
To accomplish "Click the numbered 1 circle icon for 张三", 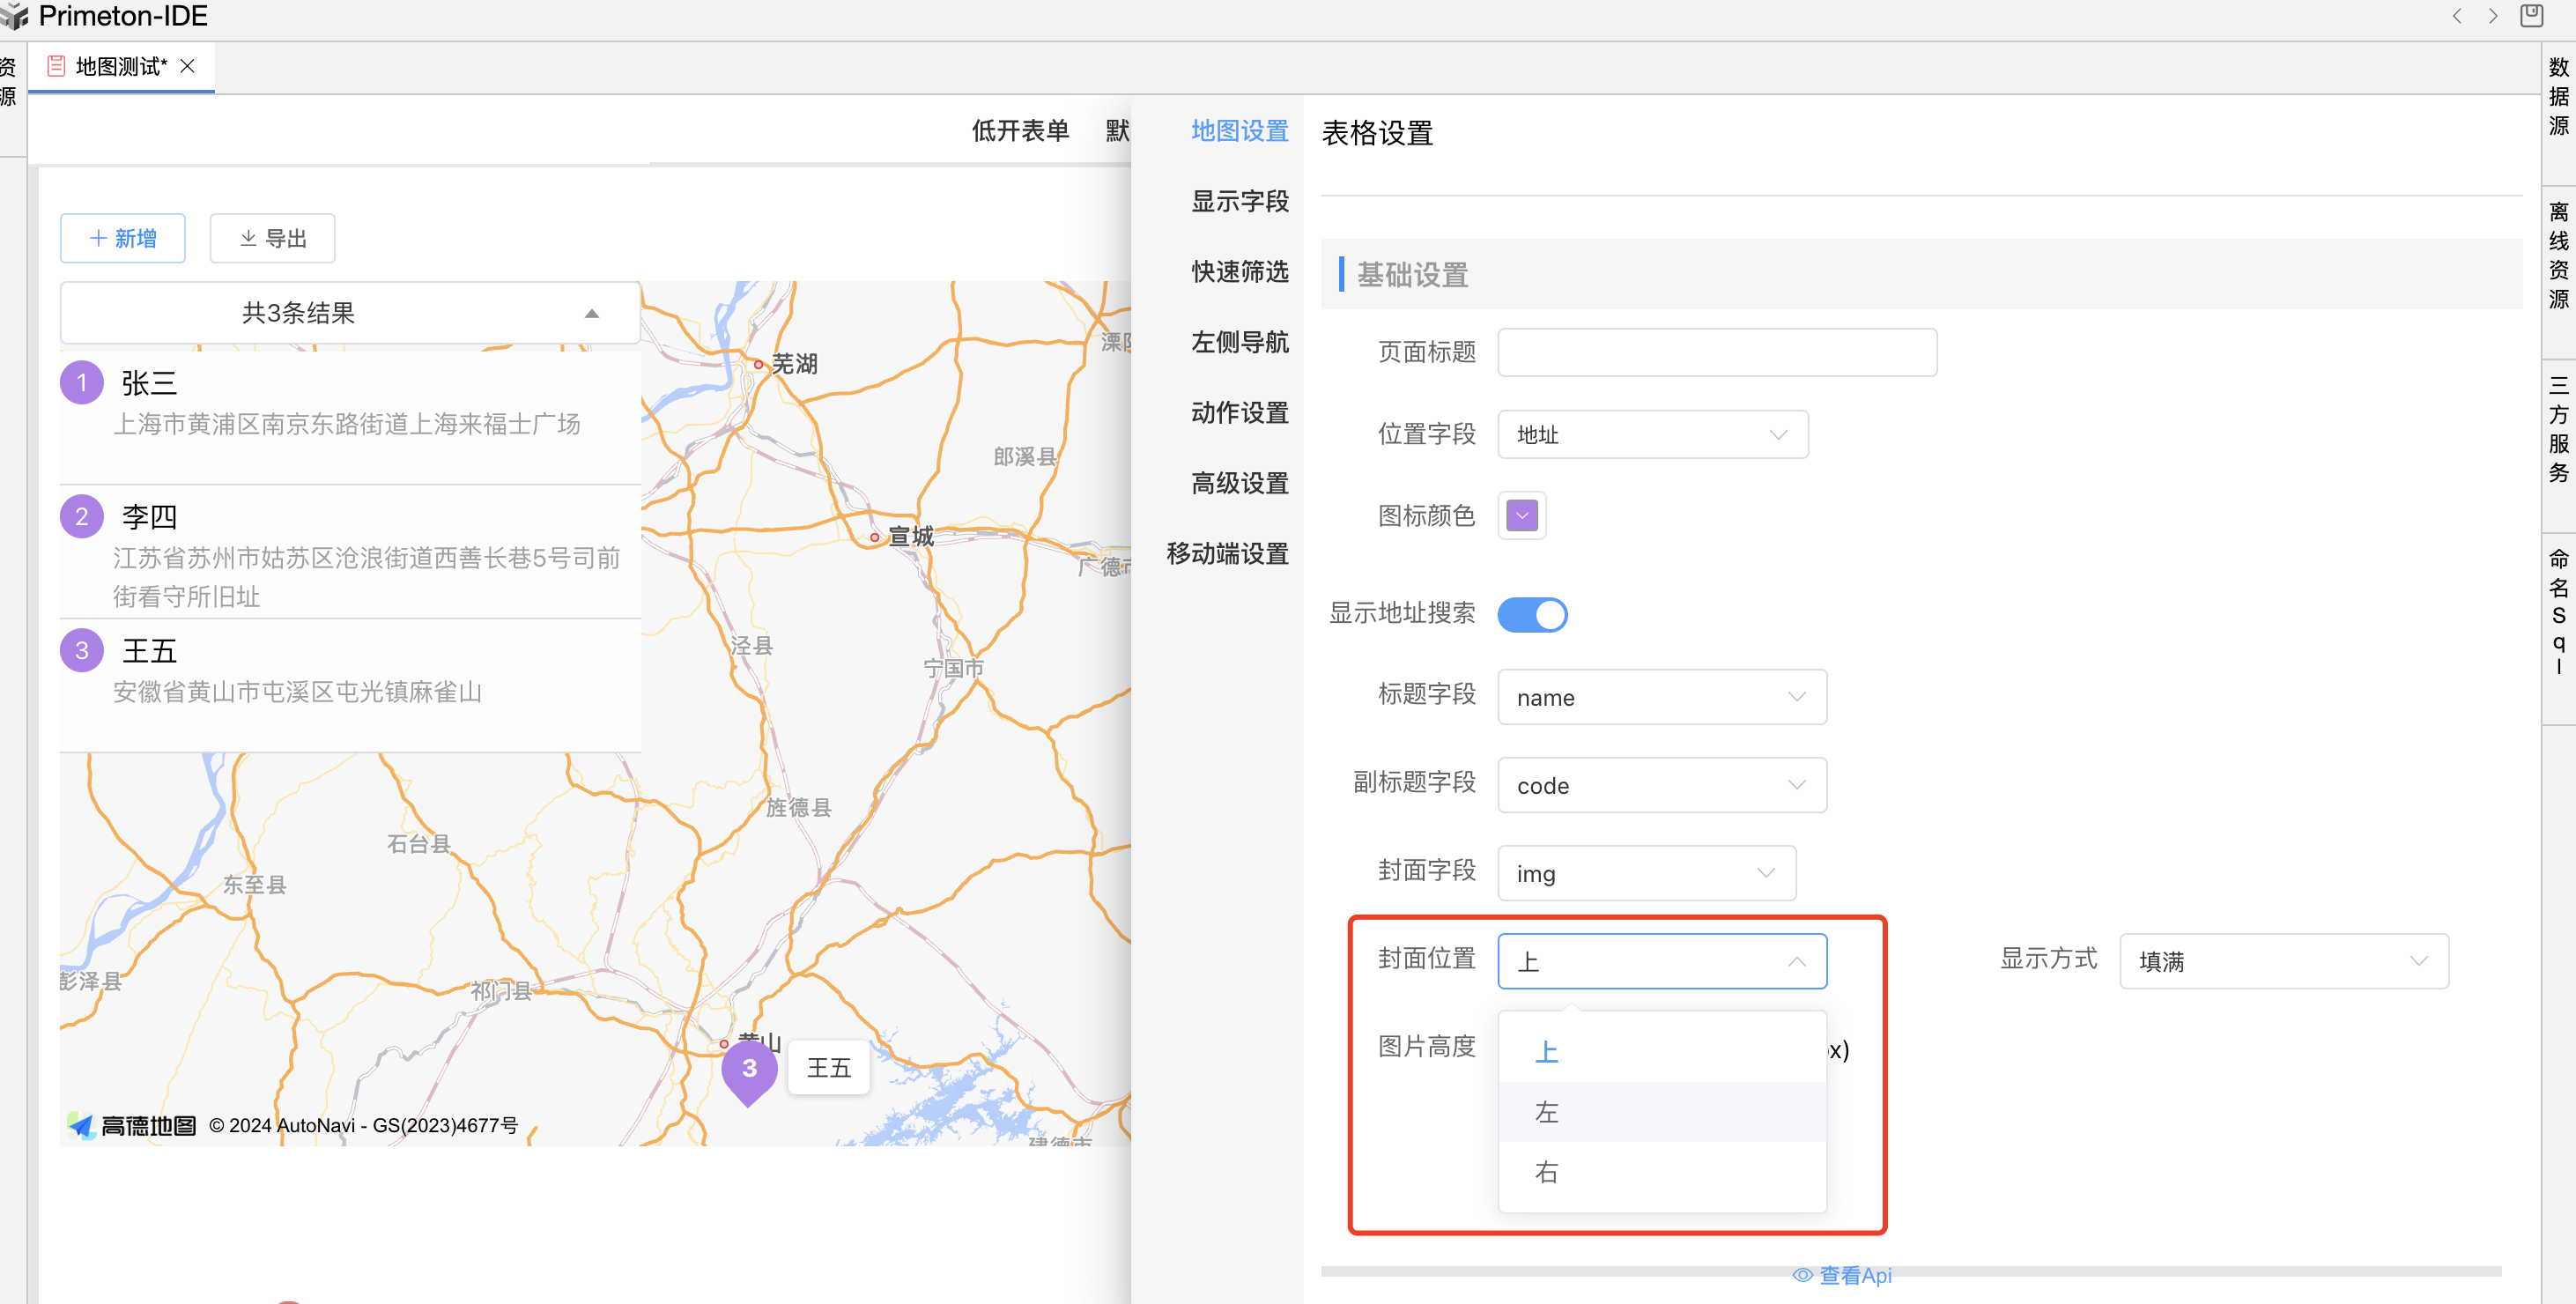I will coord(82,382).
